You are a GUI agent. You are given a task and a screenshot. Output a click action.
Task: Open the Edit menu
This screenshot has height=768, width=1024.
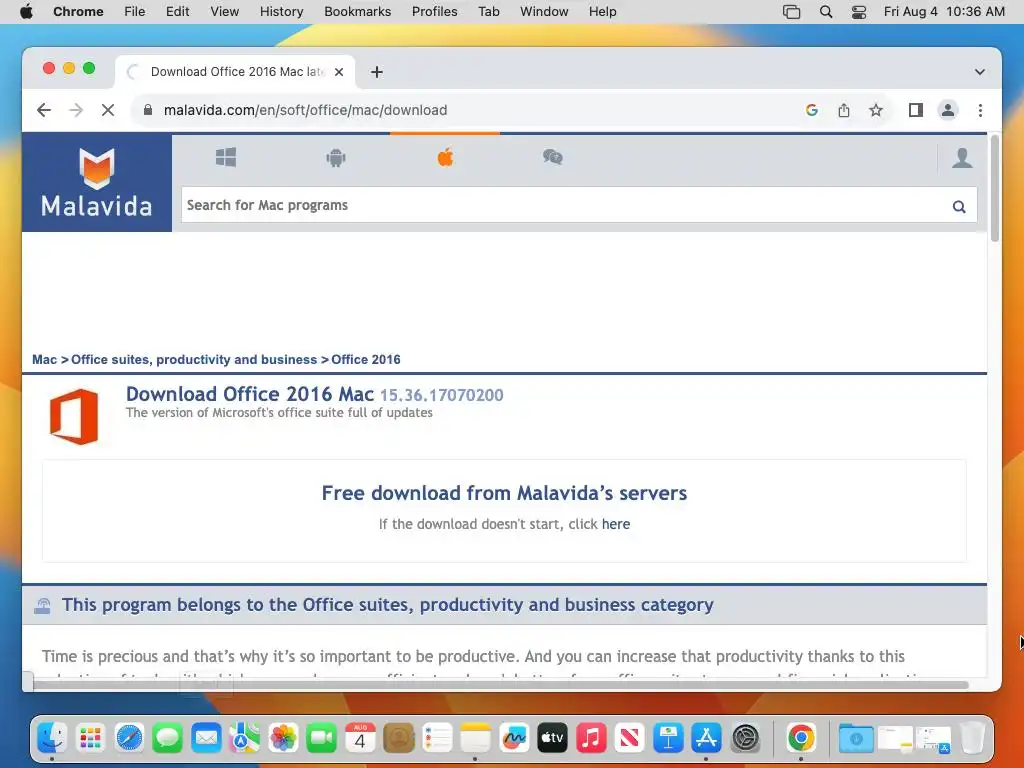[x=178, y=12]
